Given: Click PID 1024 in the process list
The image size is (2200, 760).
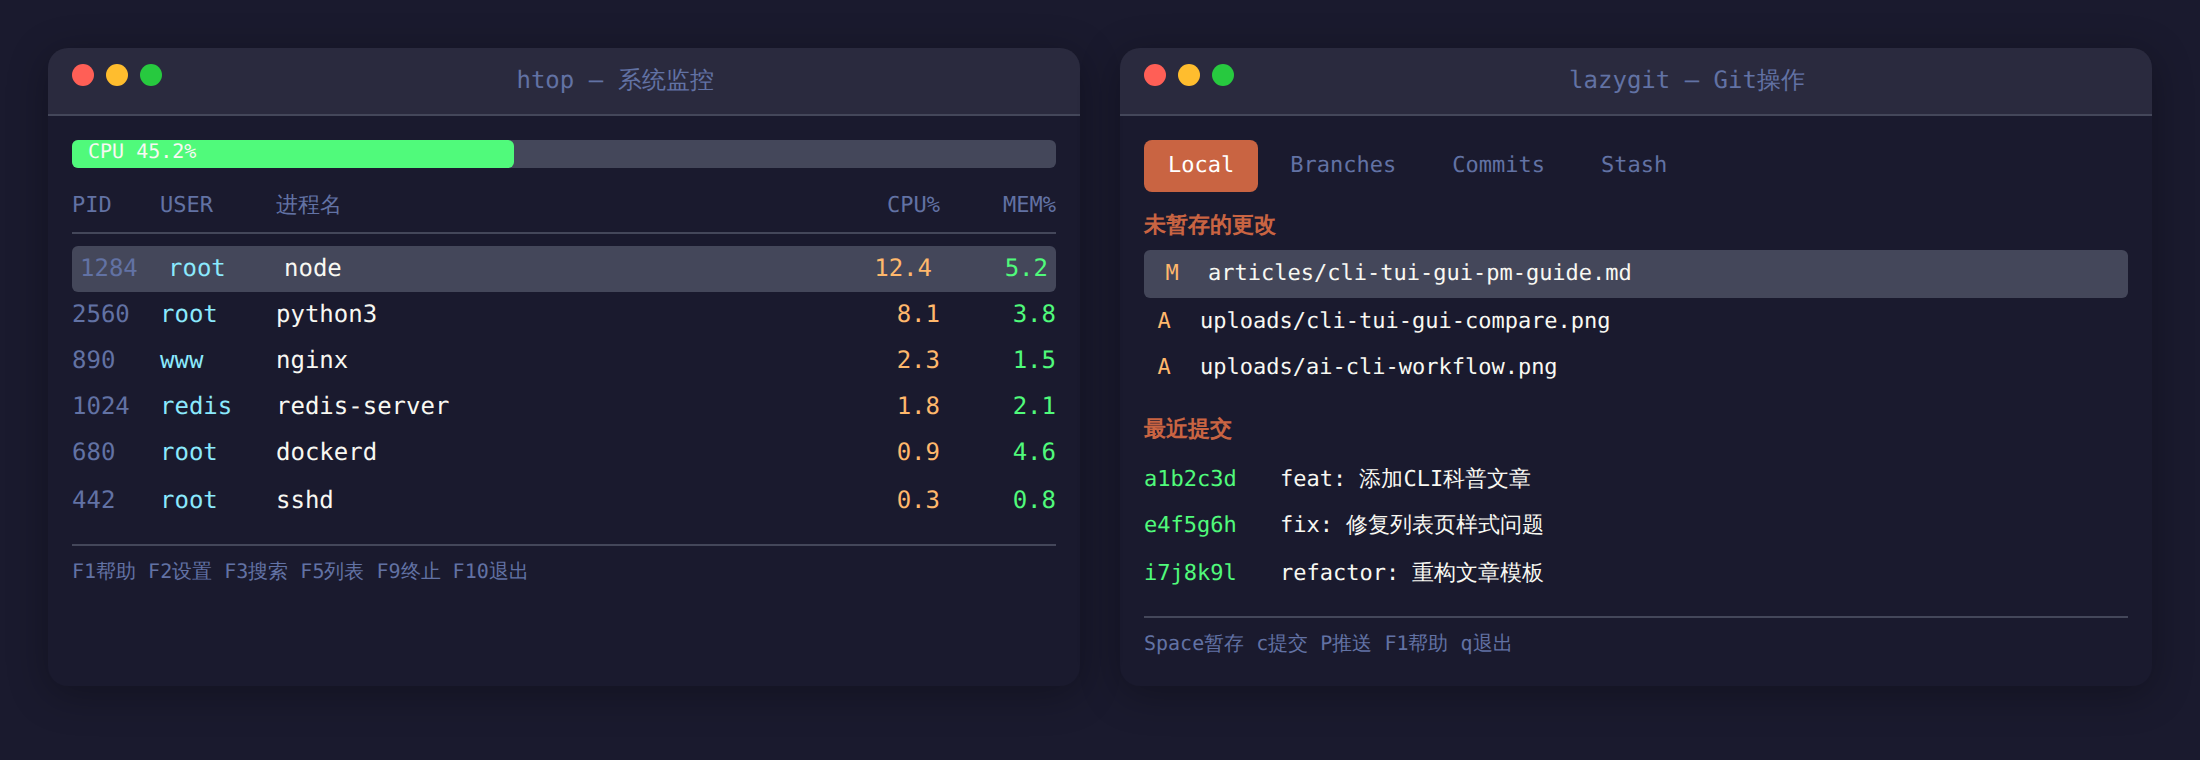Looking at the screenshot, I should pos(101,406).
